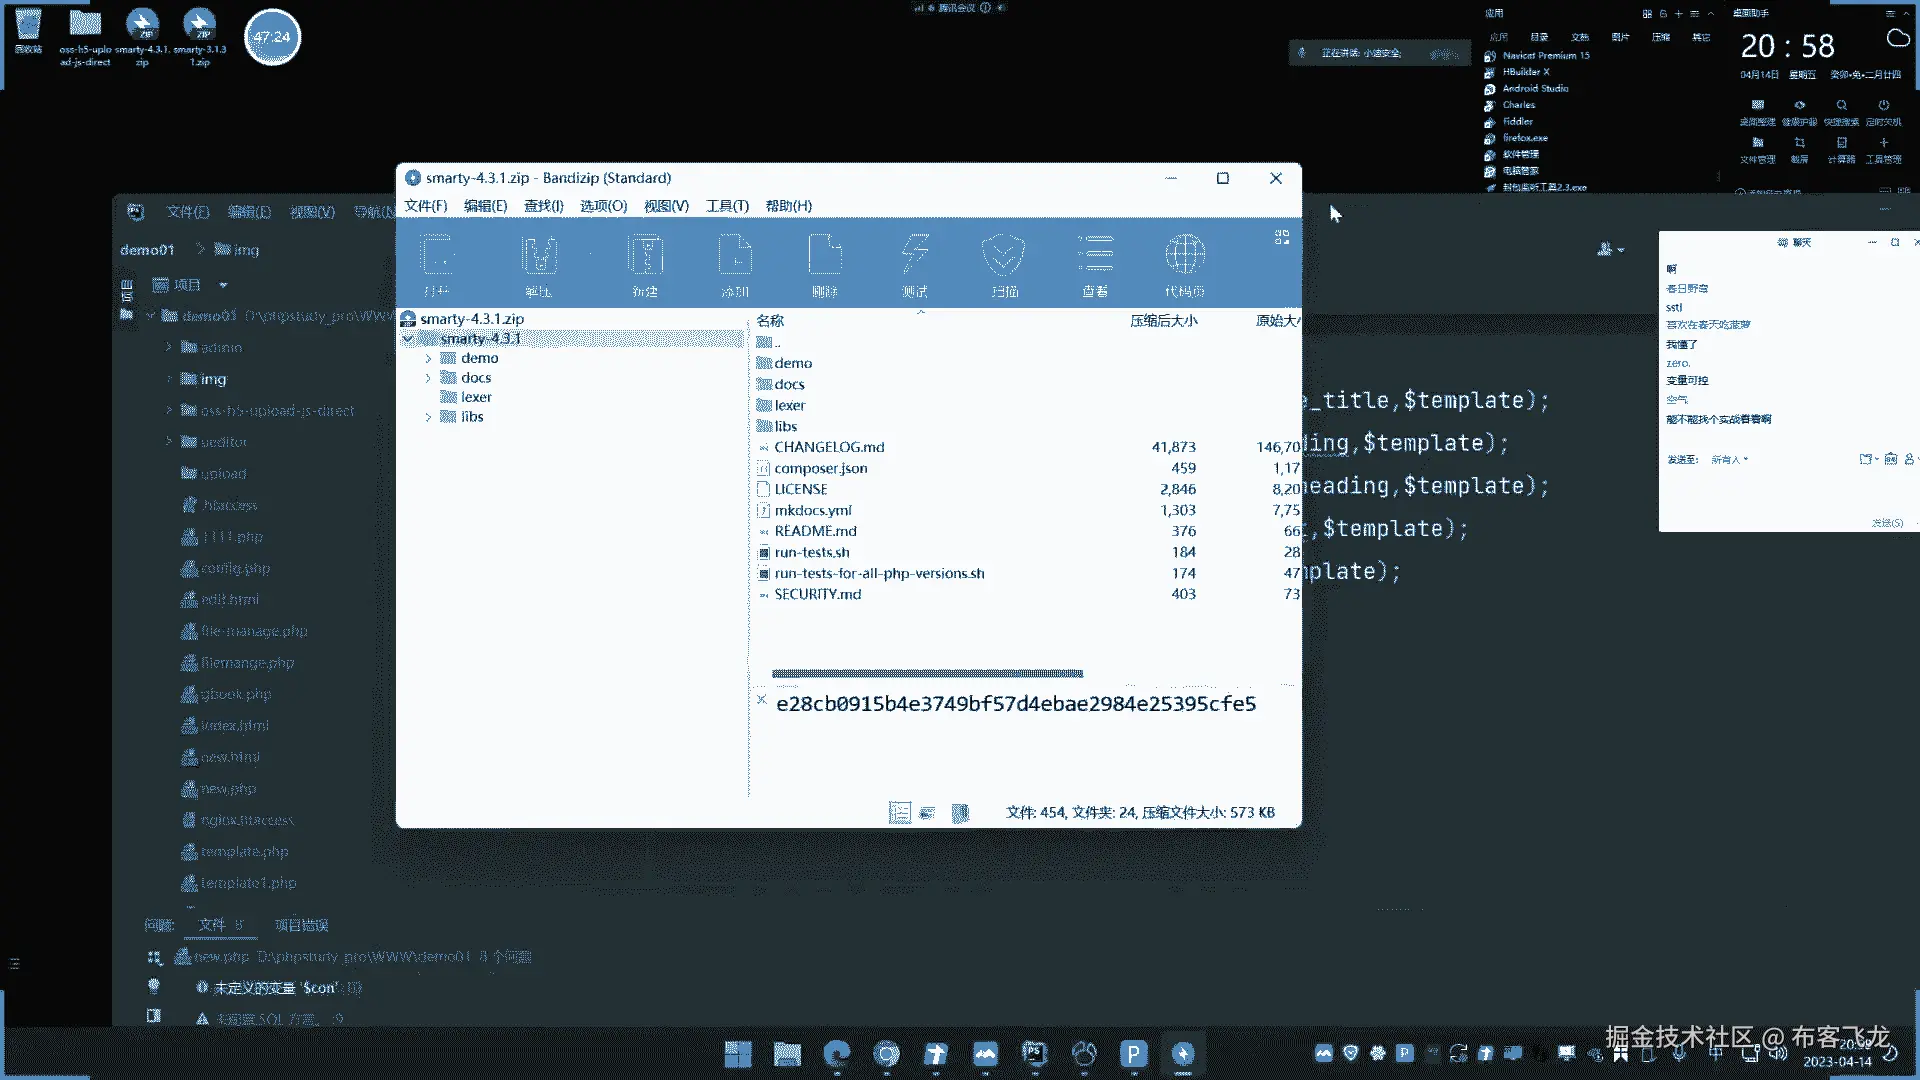Switch to details list view in status bar

(x=899, y=813)
